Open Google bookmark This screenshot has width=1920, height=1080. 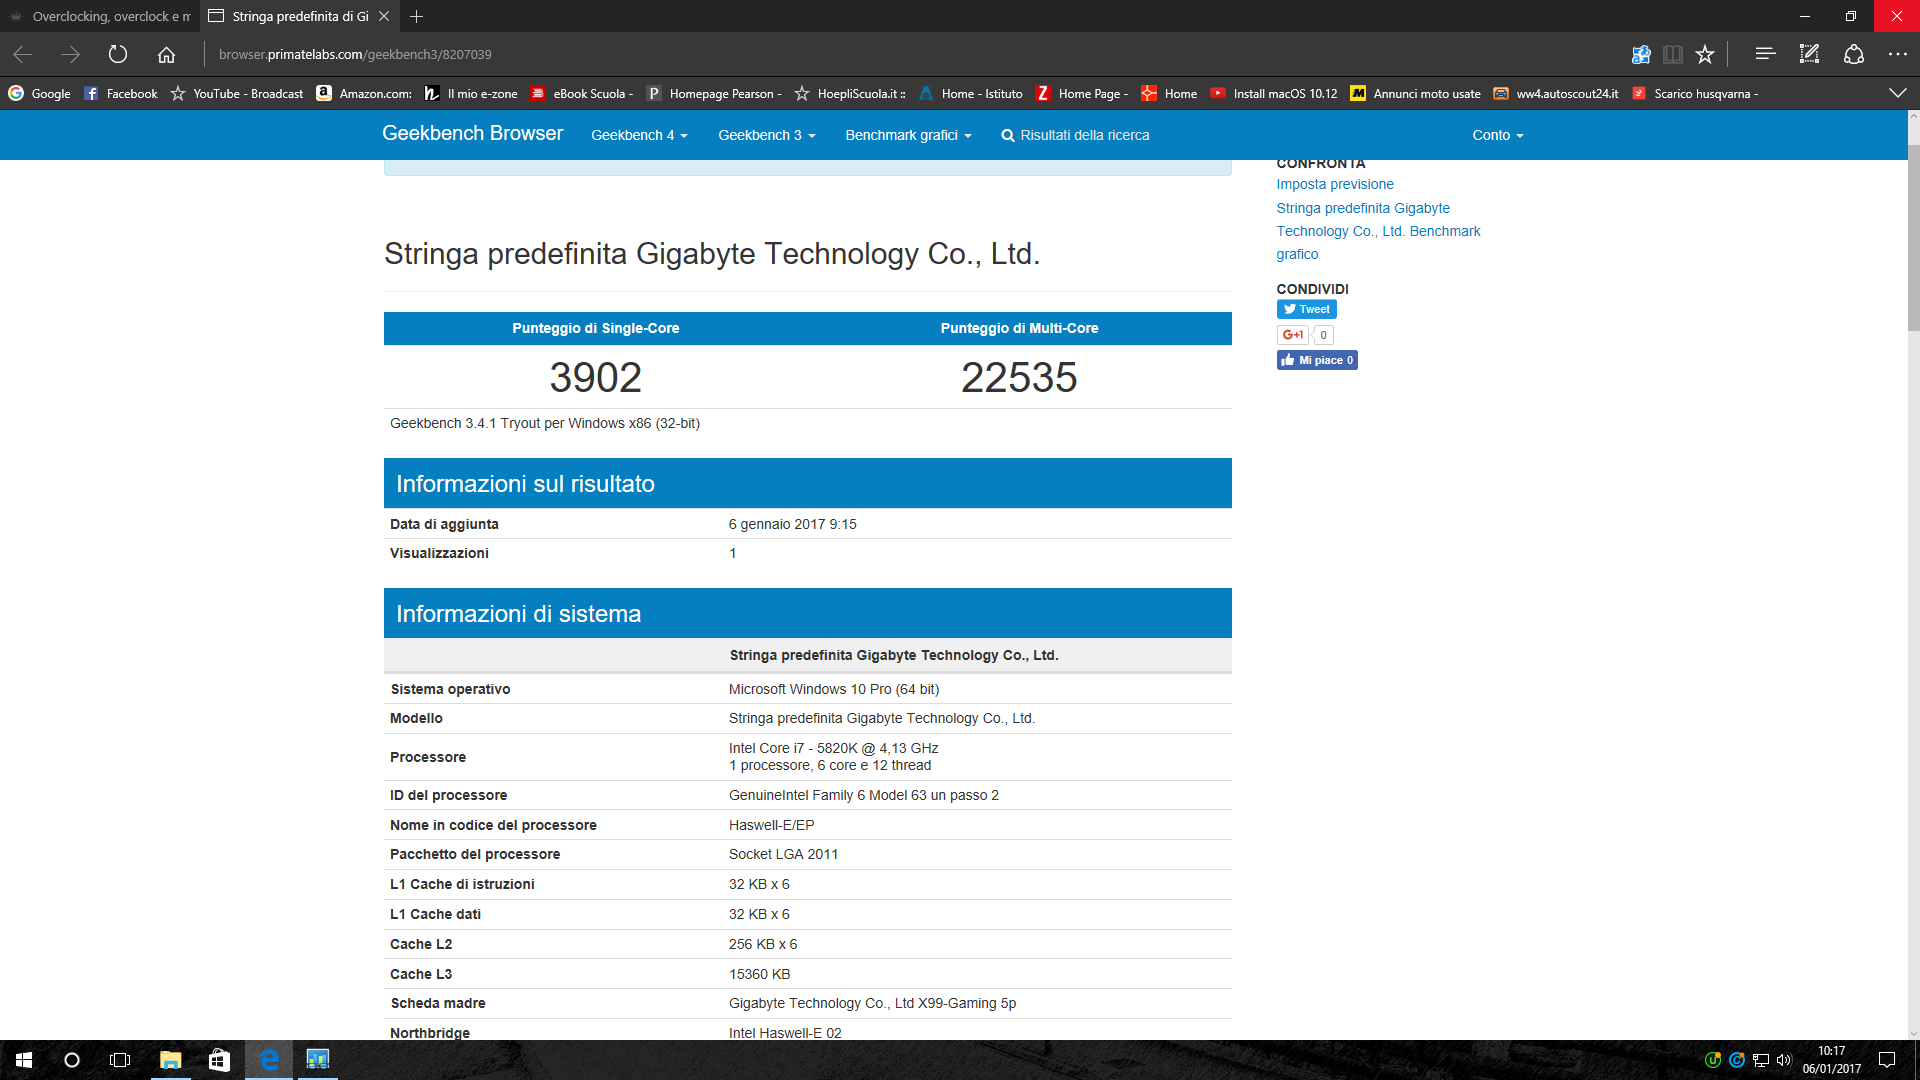[x=40, y=94]
